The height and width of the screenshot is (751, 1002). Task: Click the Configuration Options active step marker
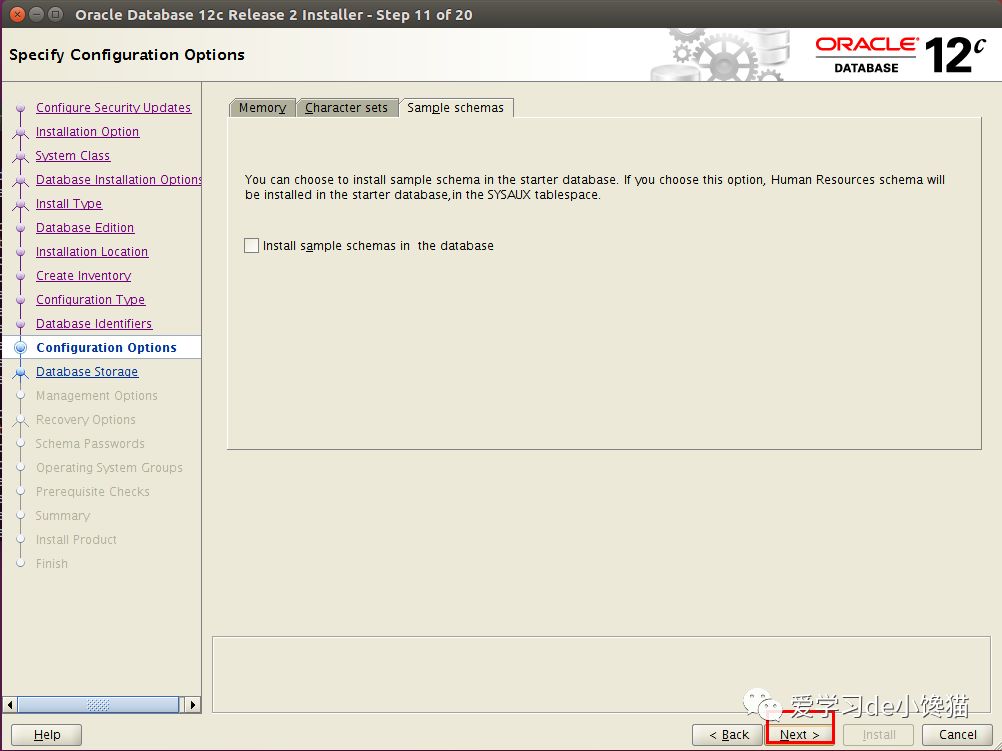tap(20, 348)
